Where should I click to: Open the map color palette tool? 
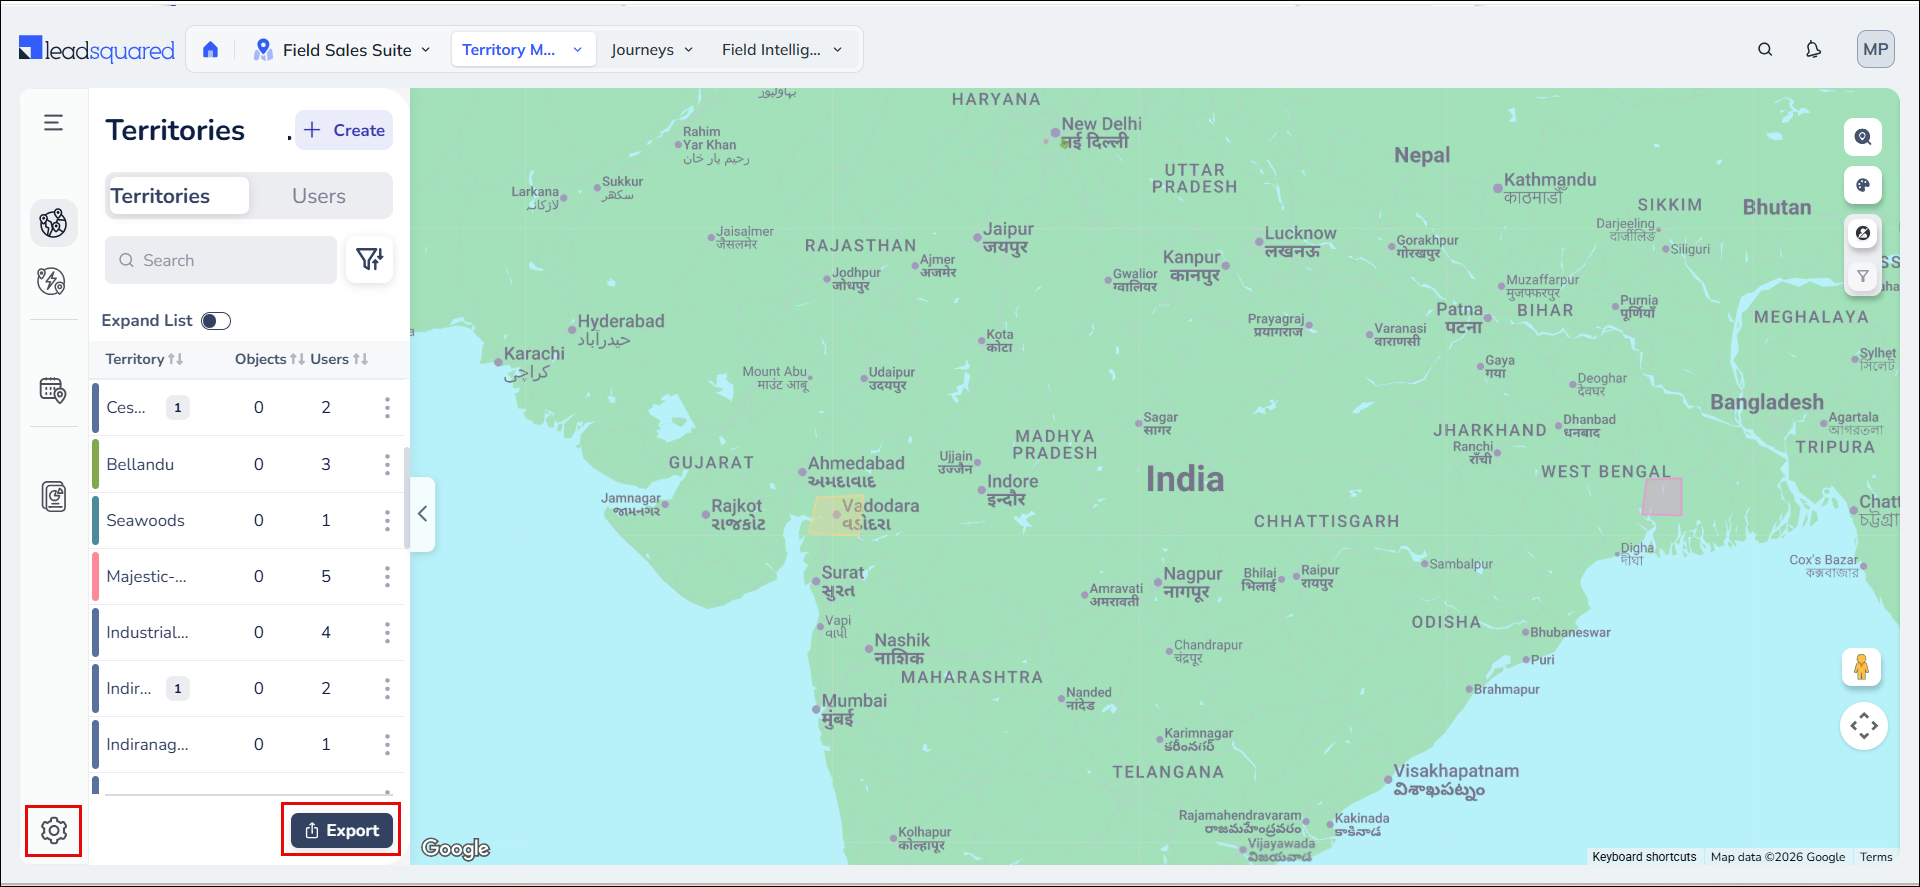(1862, 185)
